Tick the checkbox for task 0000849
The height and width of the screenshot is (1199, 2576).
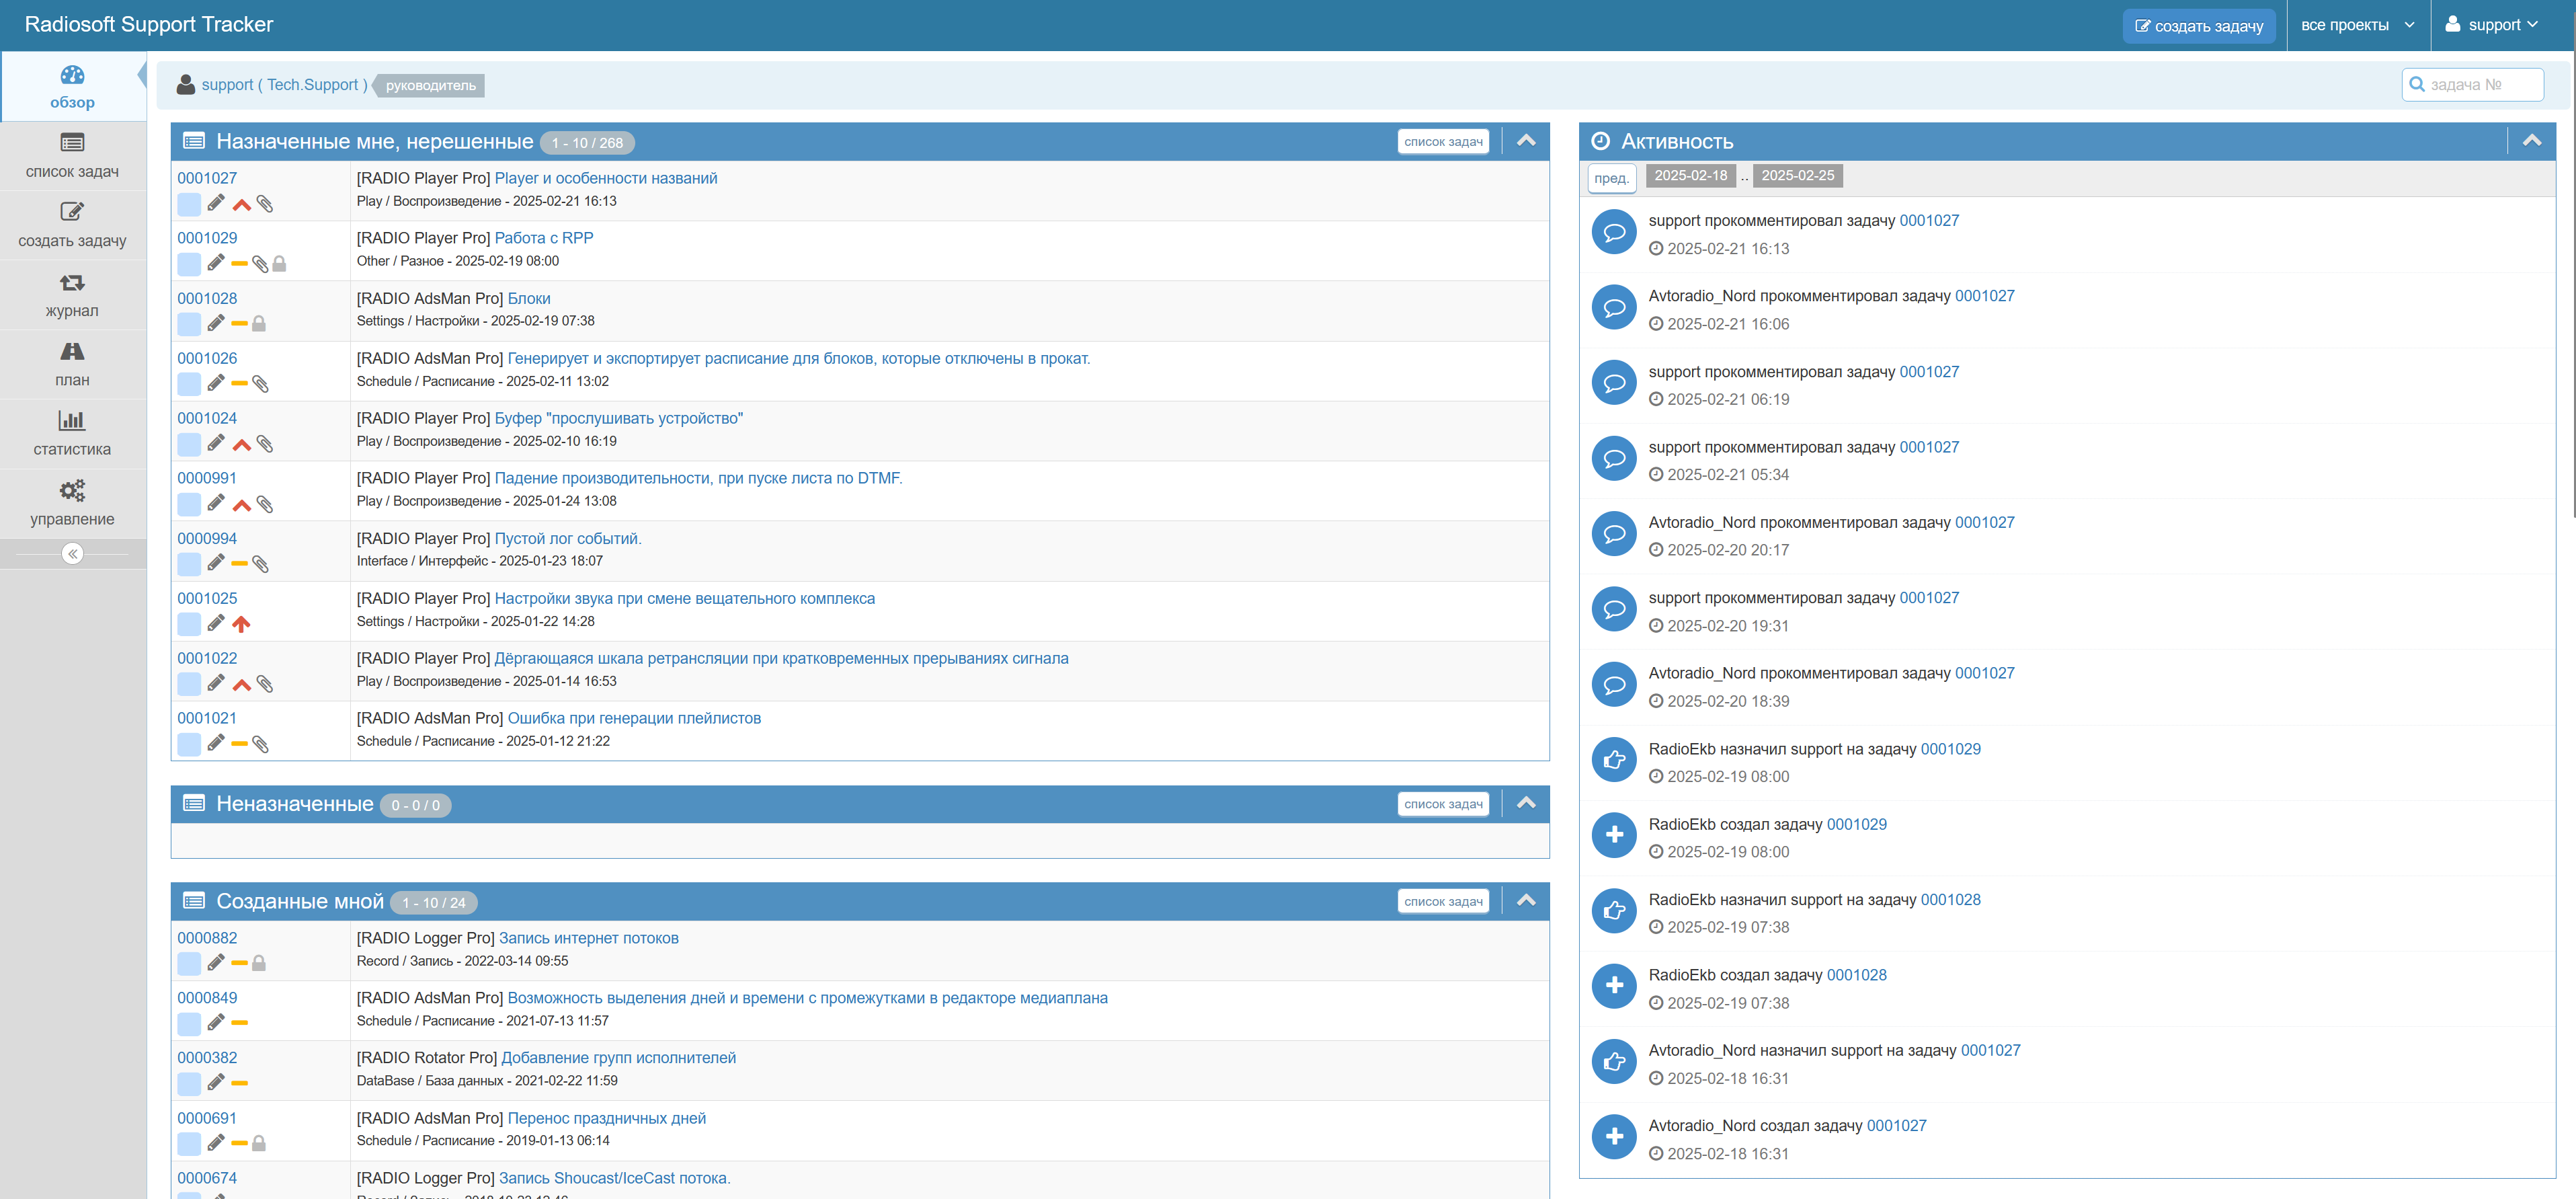[189, 1024]
